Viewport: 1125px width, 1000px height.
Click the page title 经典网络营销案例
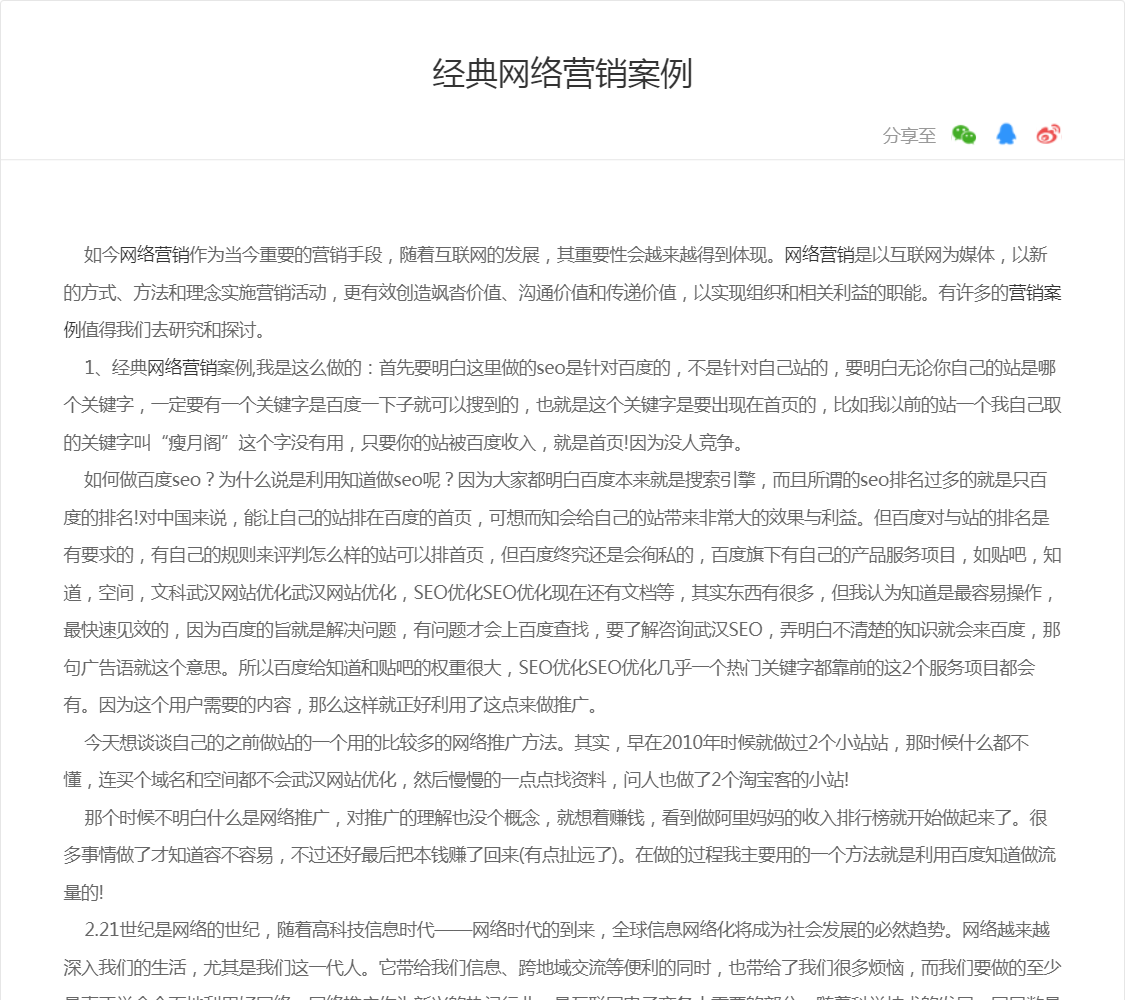tap(562, 74)
